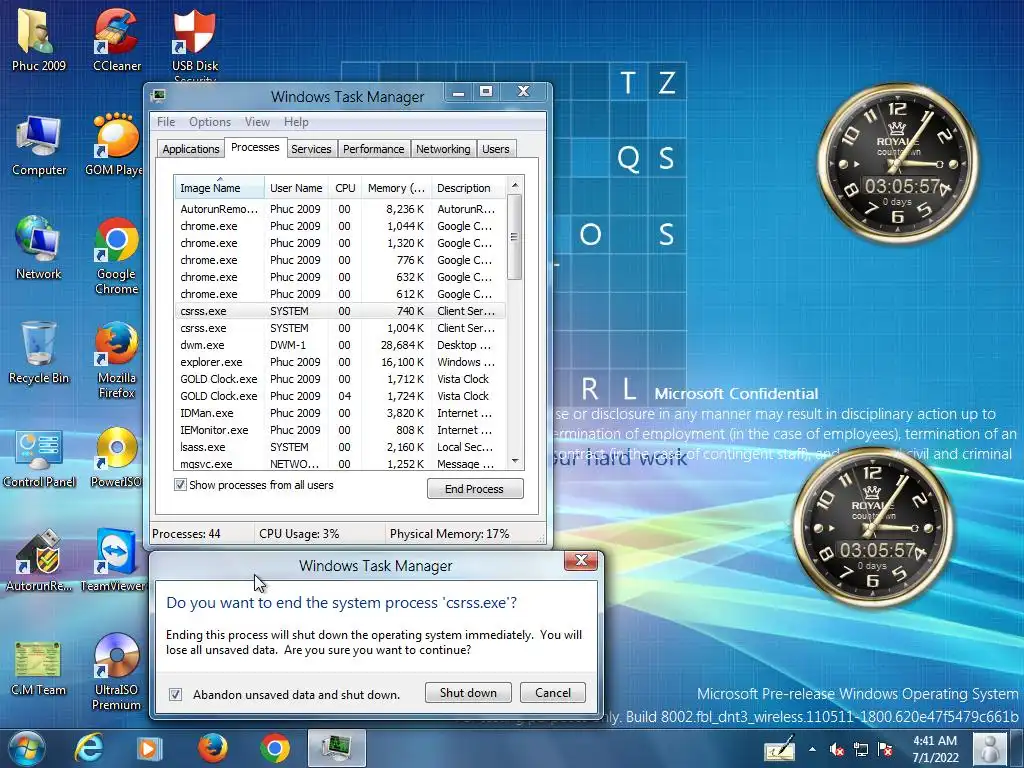Open the C.M Team desktop icon
This screenshot has height=768, width=1024.
38,667
